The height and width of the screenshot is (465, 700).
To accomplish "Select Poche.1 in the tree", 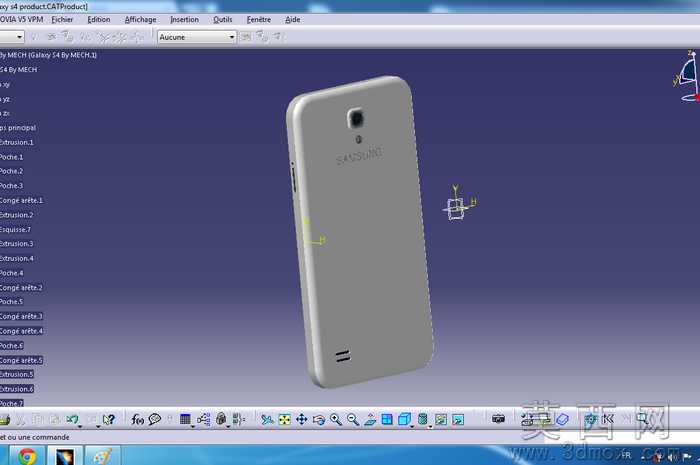I will (x=11, y=157).
